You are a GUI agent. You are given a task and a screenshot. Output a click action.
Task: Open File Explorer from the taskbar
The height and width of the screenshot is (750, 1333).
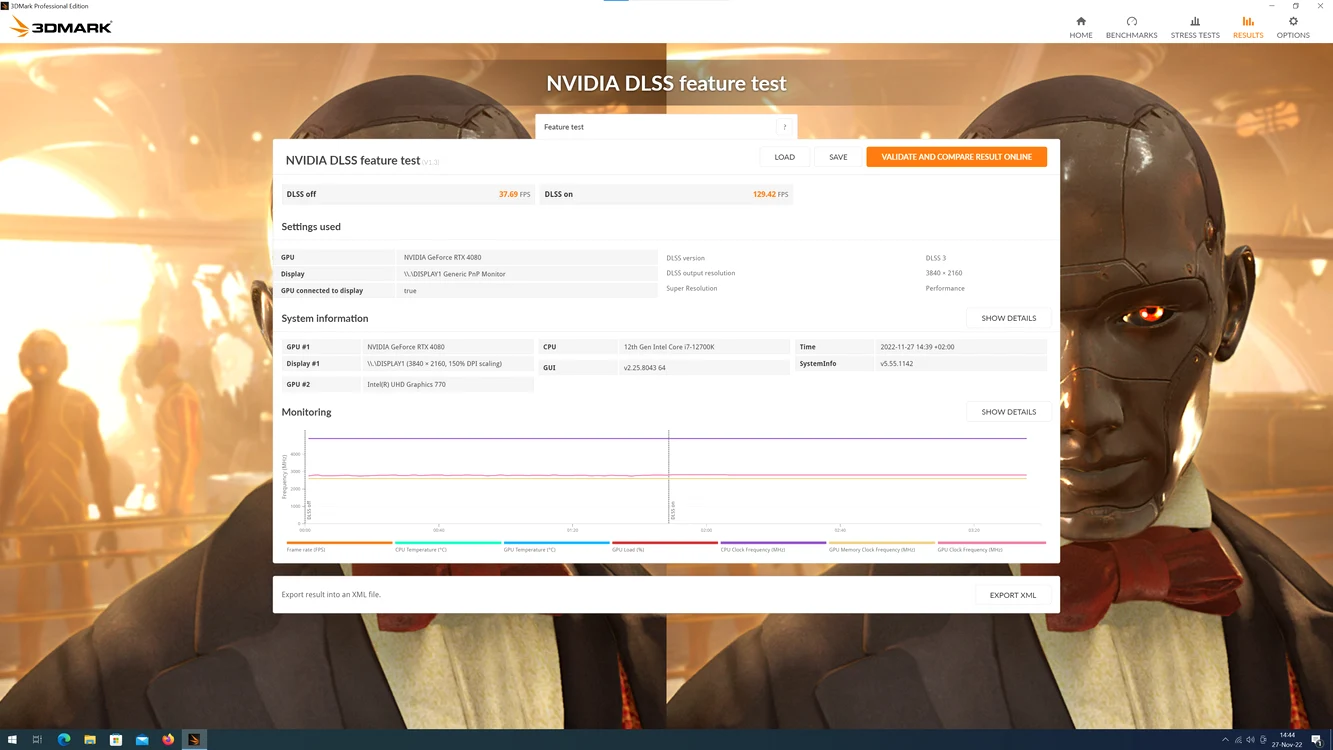pyautogui.click(x=90, y=740)
